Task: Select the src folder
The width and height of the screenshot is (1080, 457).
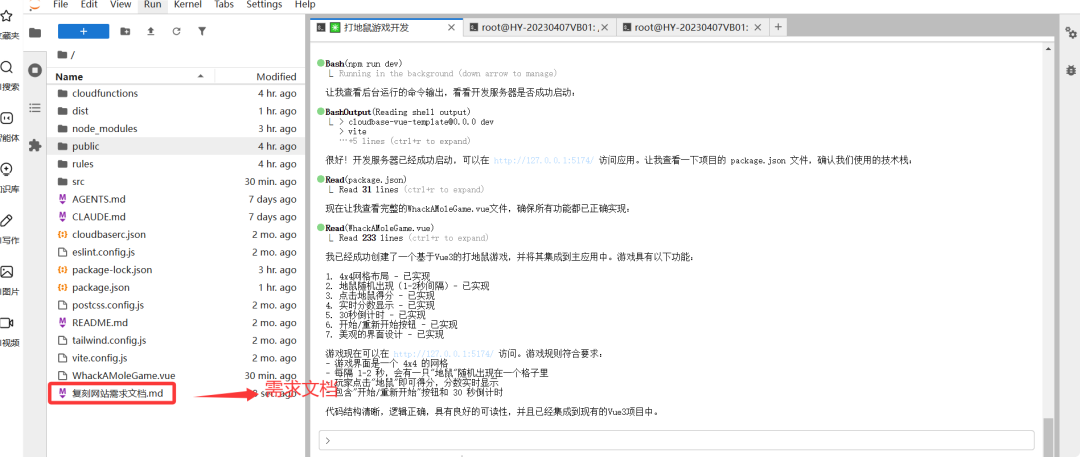Action: point(176,181)
